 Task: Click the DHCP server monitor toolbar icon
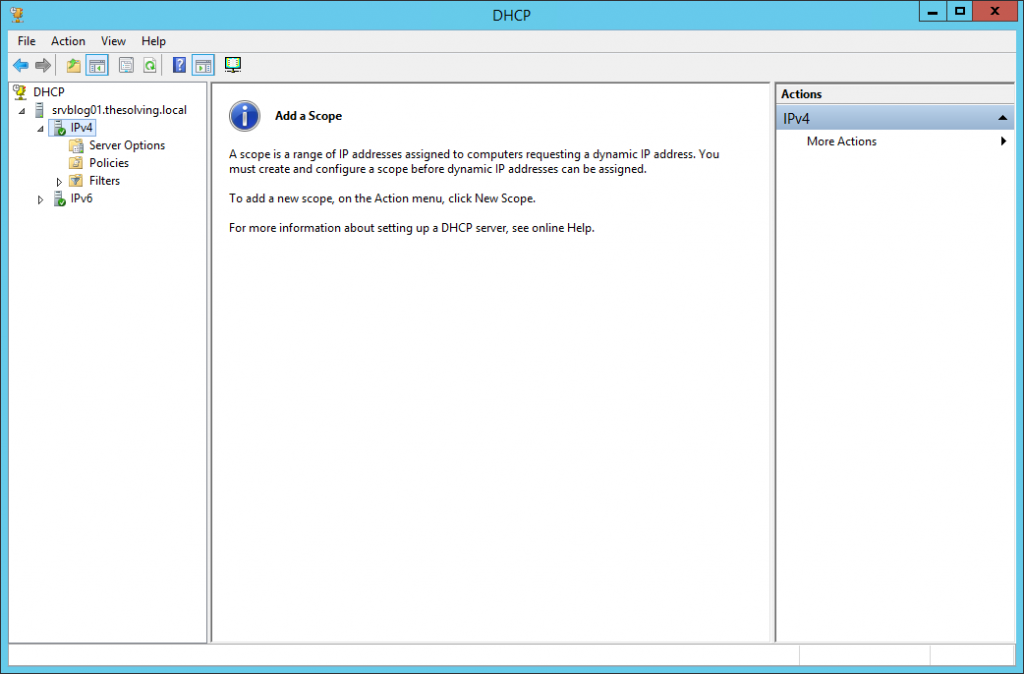pos(233,65)
